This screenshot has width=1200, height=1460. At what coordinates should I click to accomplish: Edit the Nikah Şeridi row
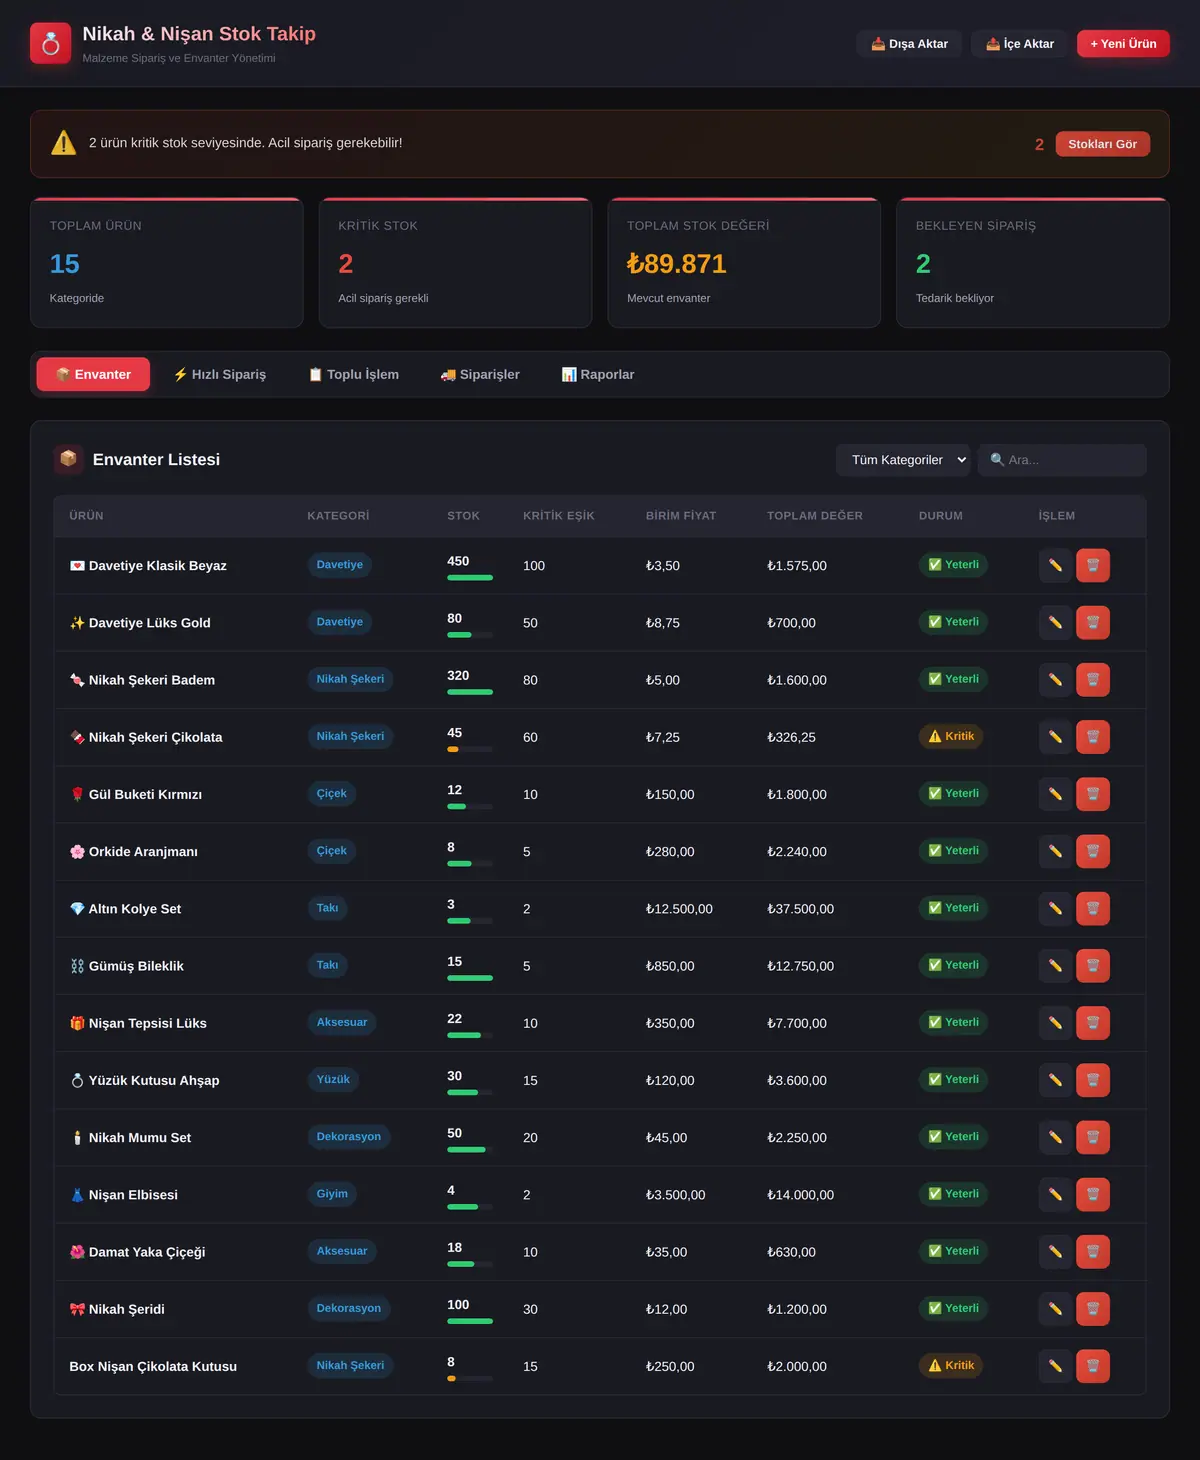click(1055, 1309)
